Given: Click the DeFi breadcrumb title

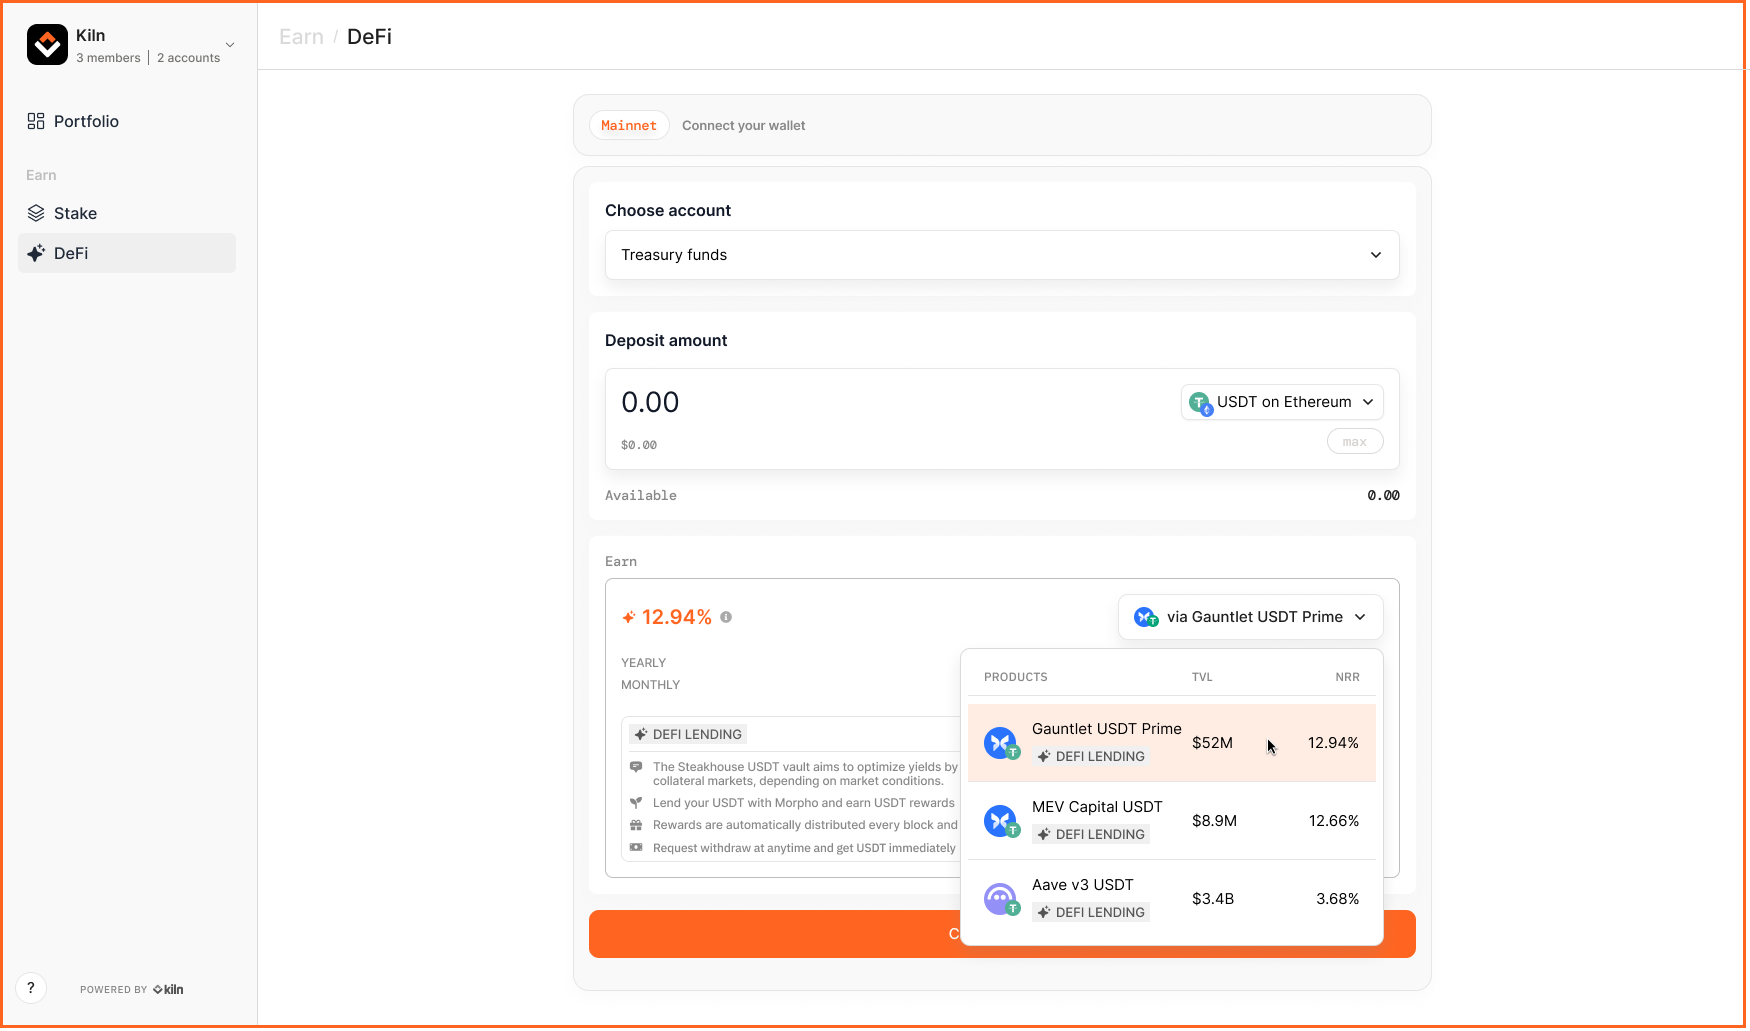Looking at the screenshot, I should (x=369, y=37).
